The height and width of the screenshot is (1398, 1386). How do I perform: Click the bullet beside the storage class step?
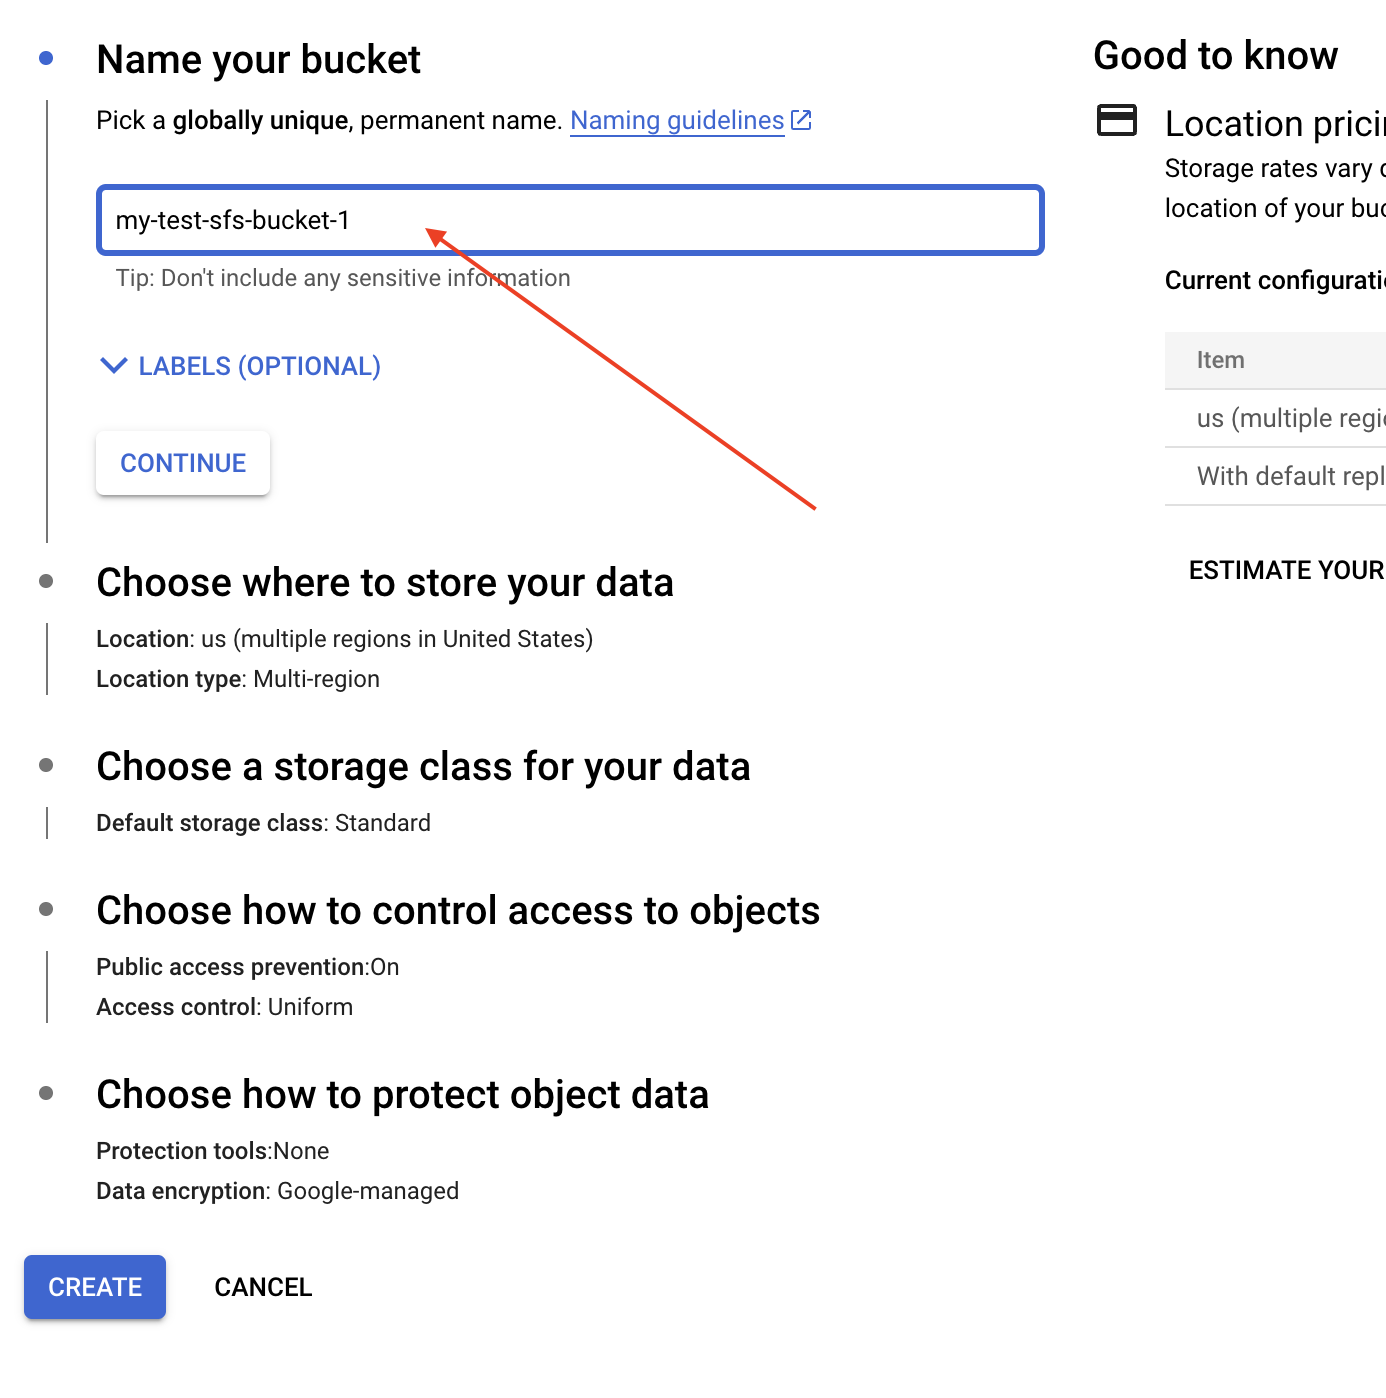(x=46, y=765)
